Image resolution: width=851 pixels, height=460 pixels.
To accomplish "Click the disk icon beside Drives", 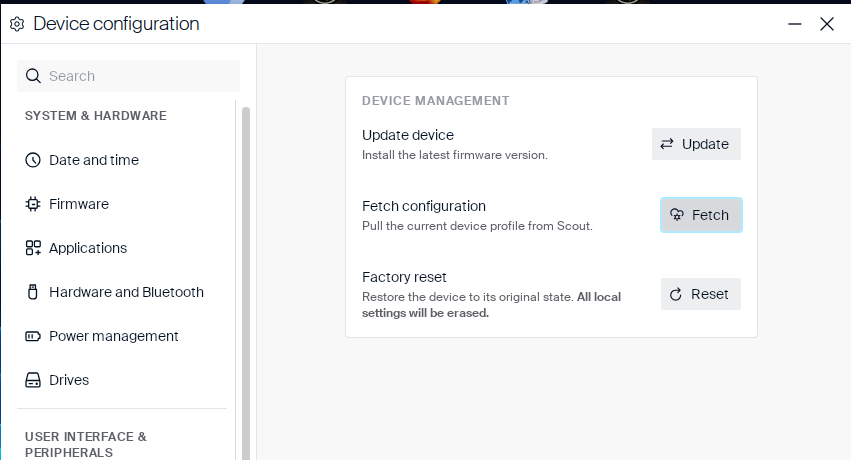I will [x=33, y=380].
